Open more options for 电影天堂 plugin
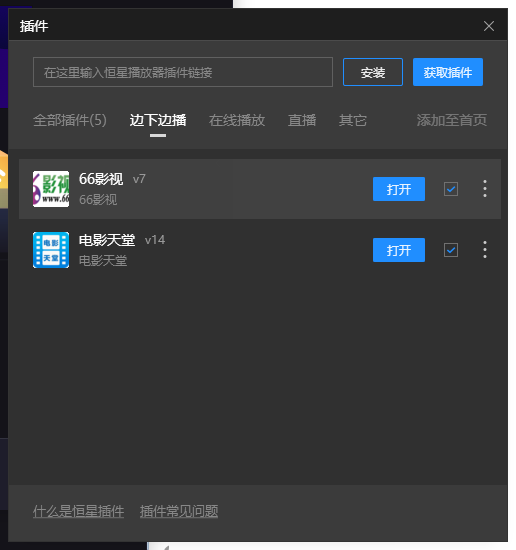Screen dimensions: 516x550 point(485,250)
